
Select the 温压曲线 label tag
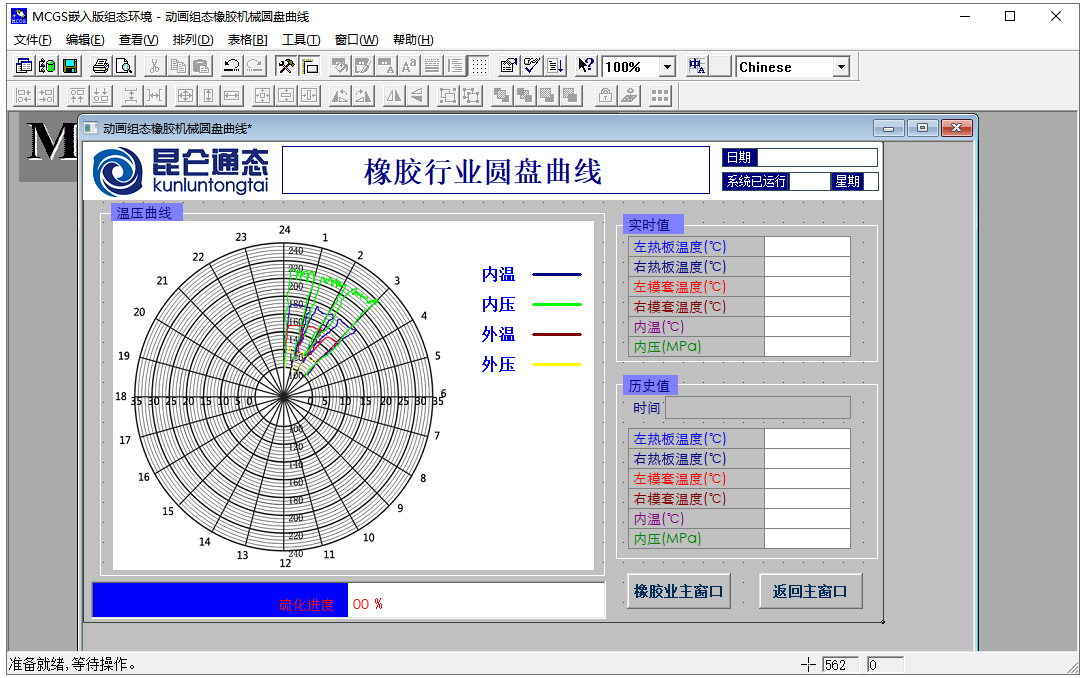146,213
